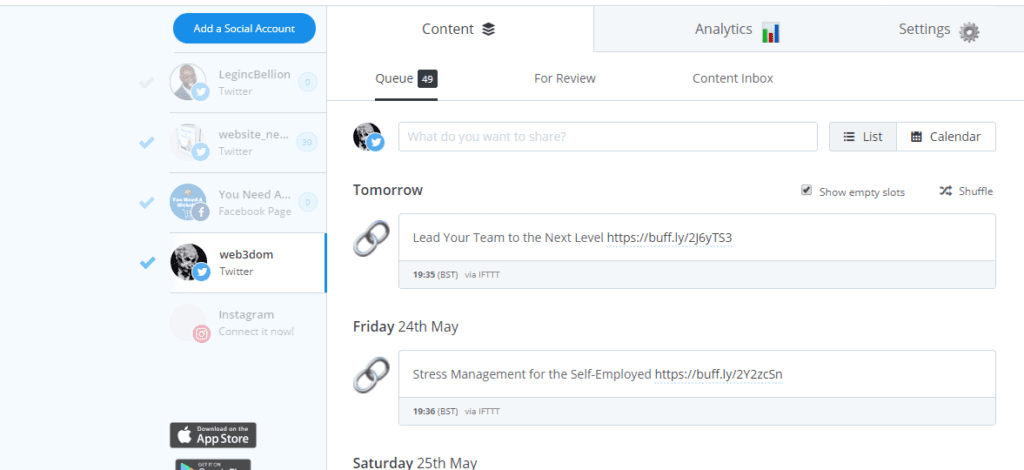
Task: Click the Add a Social Account button
Action: click(x=244, y=29)
